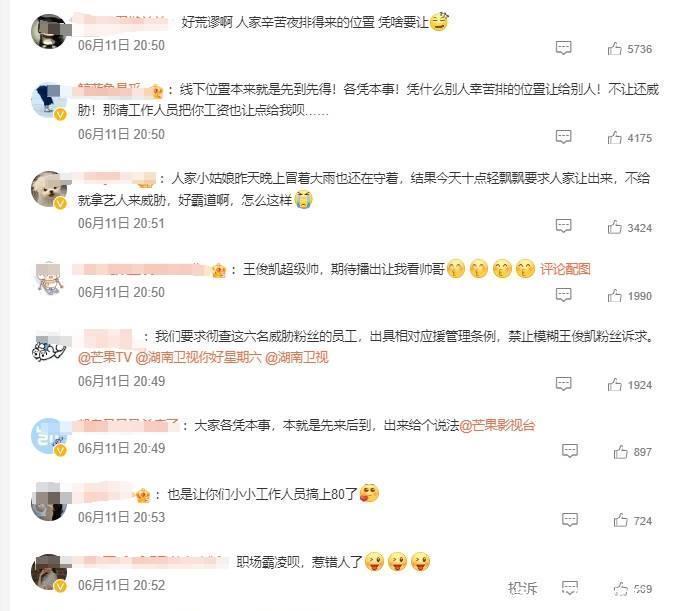Image resolution: width=677 pixels, height=611 pixels.
Task: Reply to the comment posted at 20:51
Action: point(563,226)
